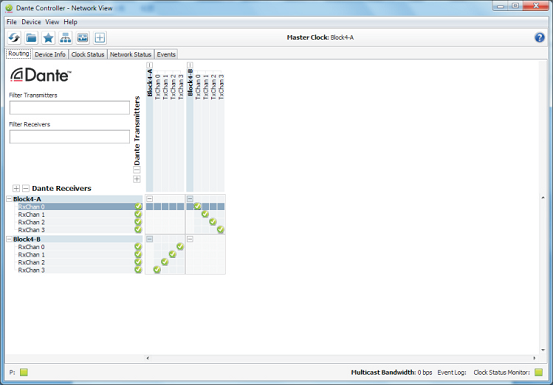Toggle subscription Block4-B RxChan 2 from Block4-A TxChan 1
554x386 pixels.
coord(165,262)
